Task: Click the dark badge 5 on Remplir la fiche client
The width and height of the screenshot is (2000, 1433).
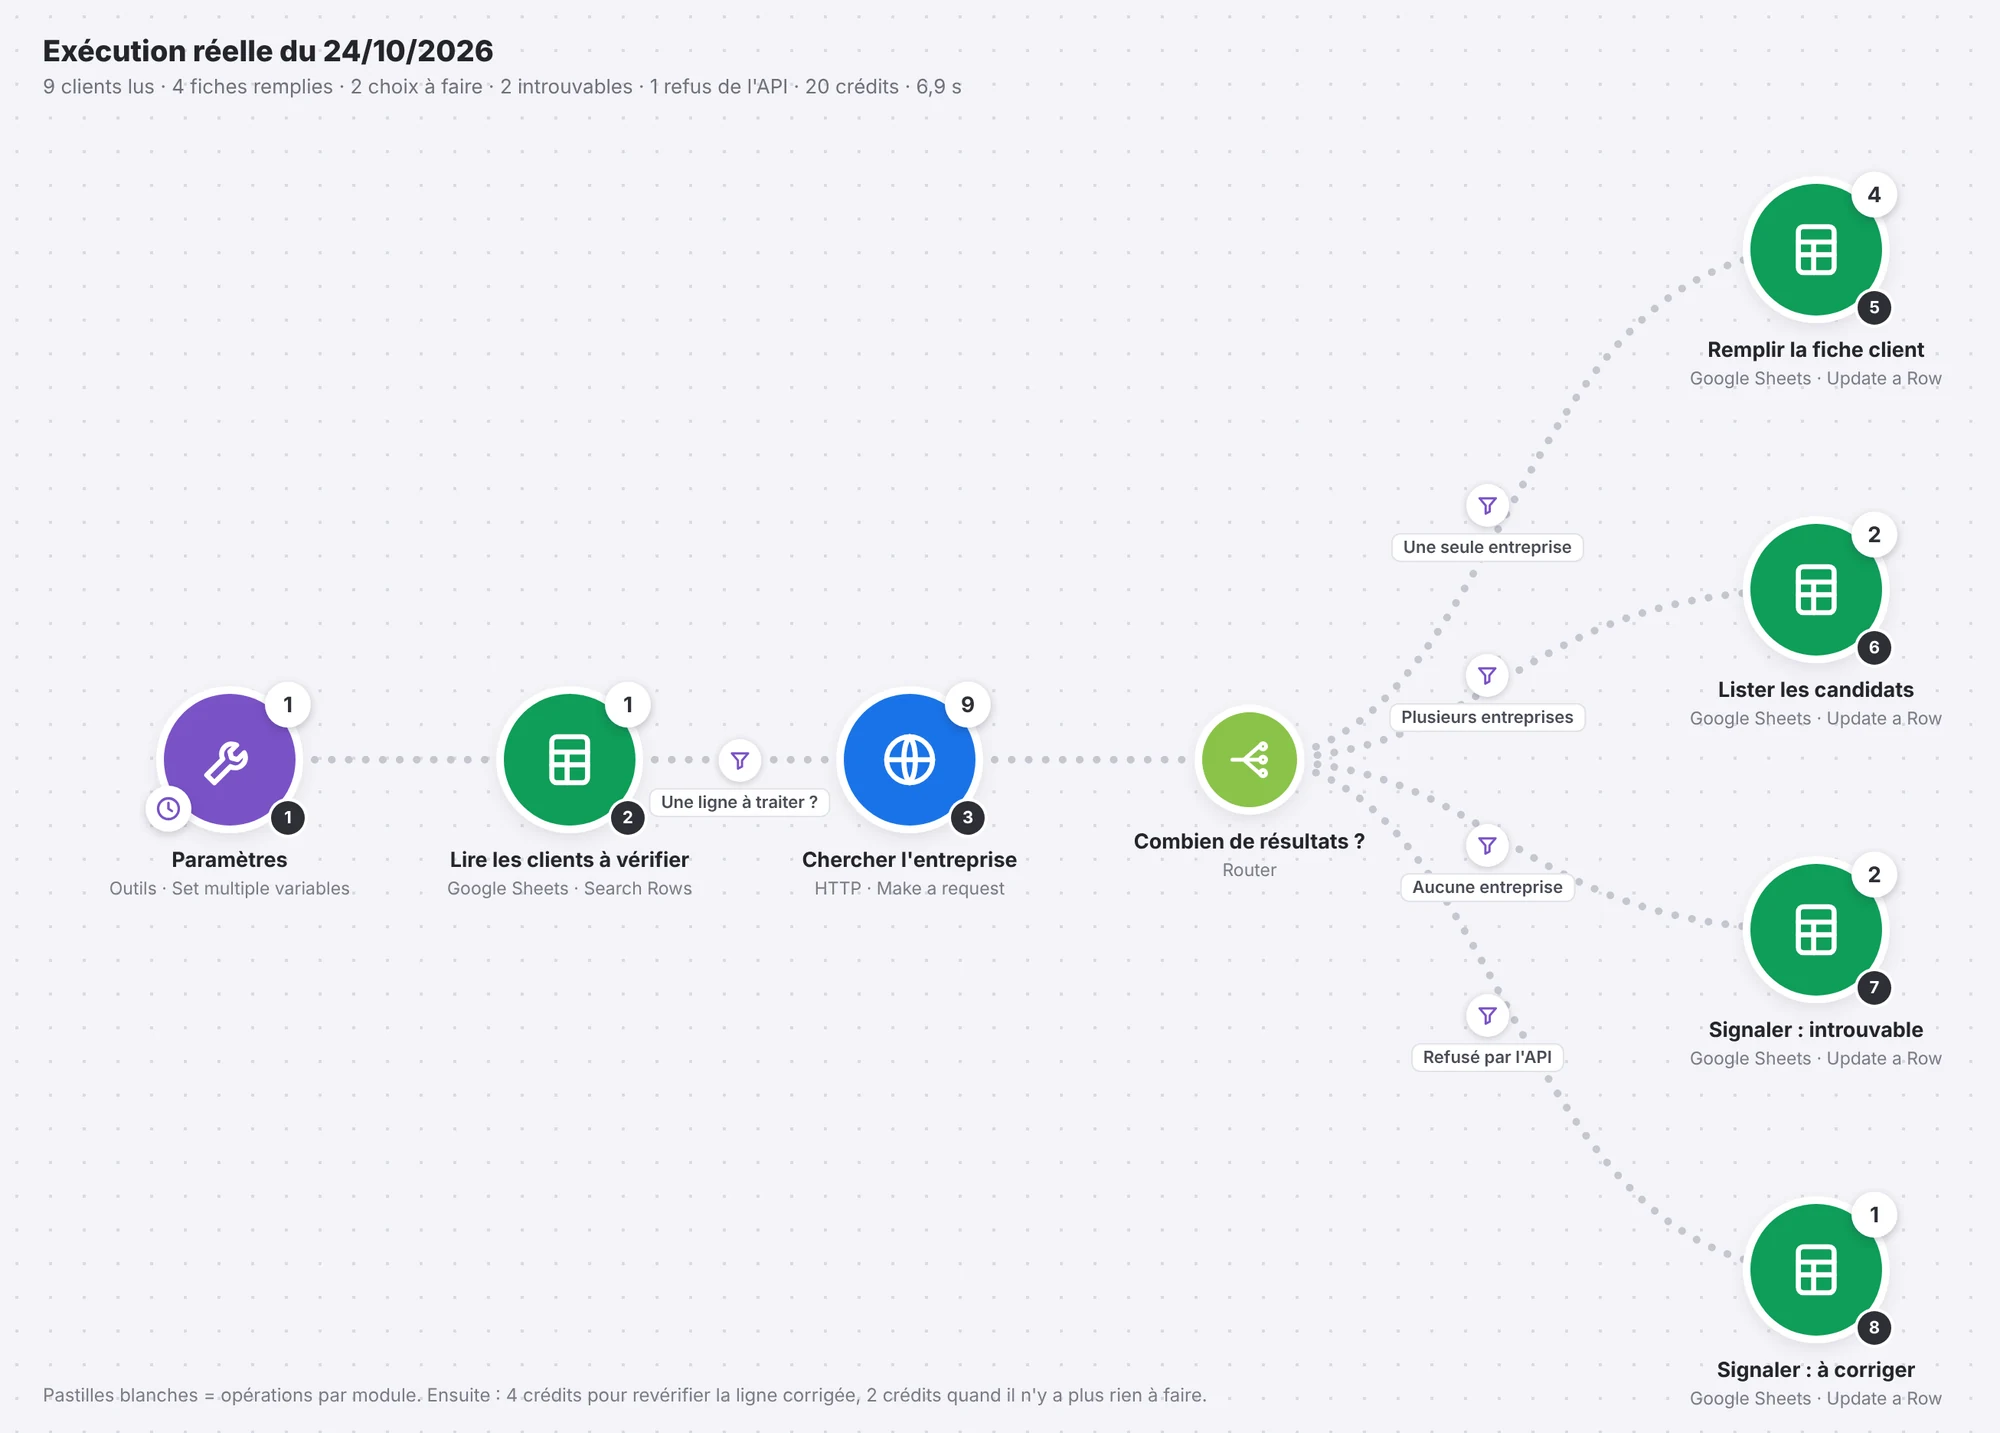Action: (x=1874, y=307)
